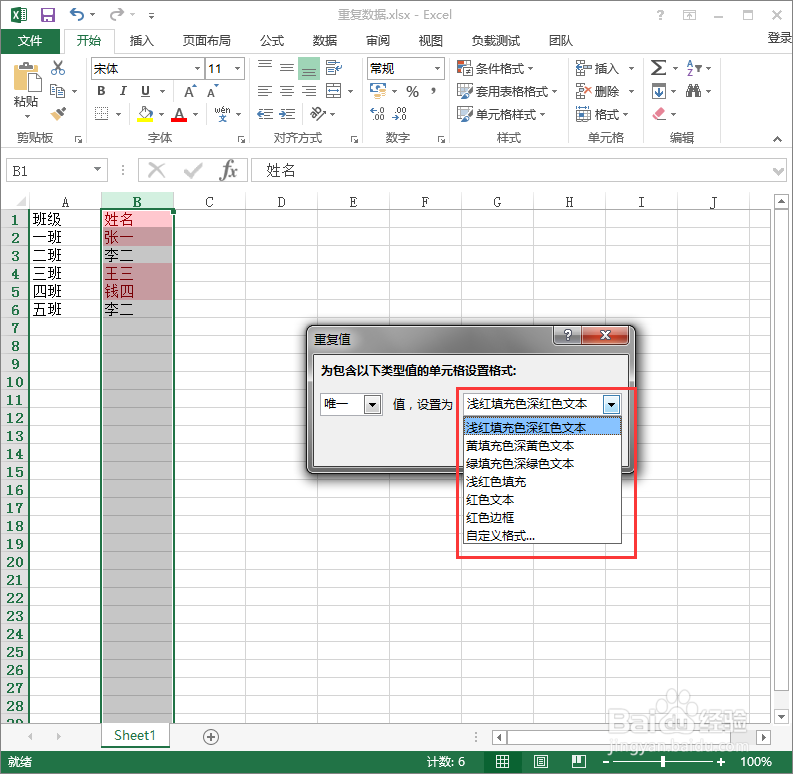Click accounting number format icon
Viewport: 793px width, 774px height.
(x=378, y=91)
